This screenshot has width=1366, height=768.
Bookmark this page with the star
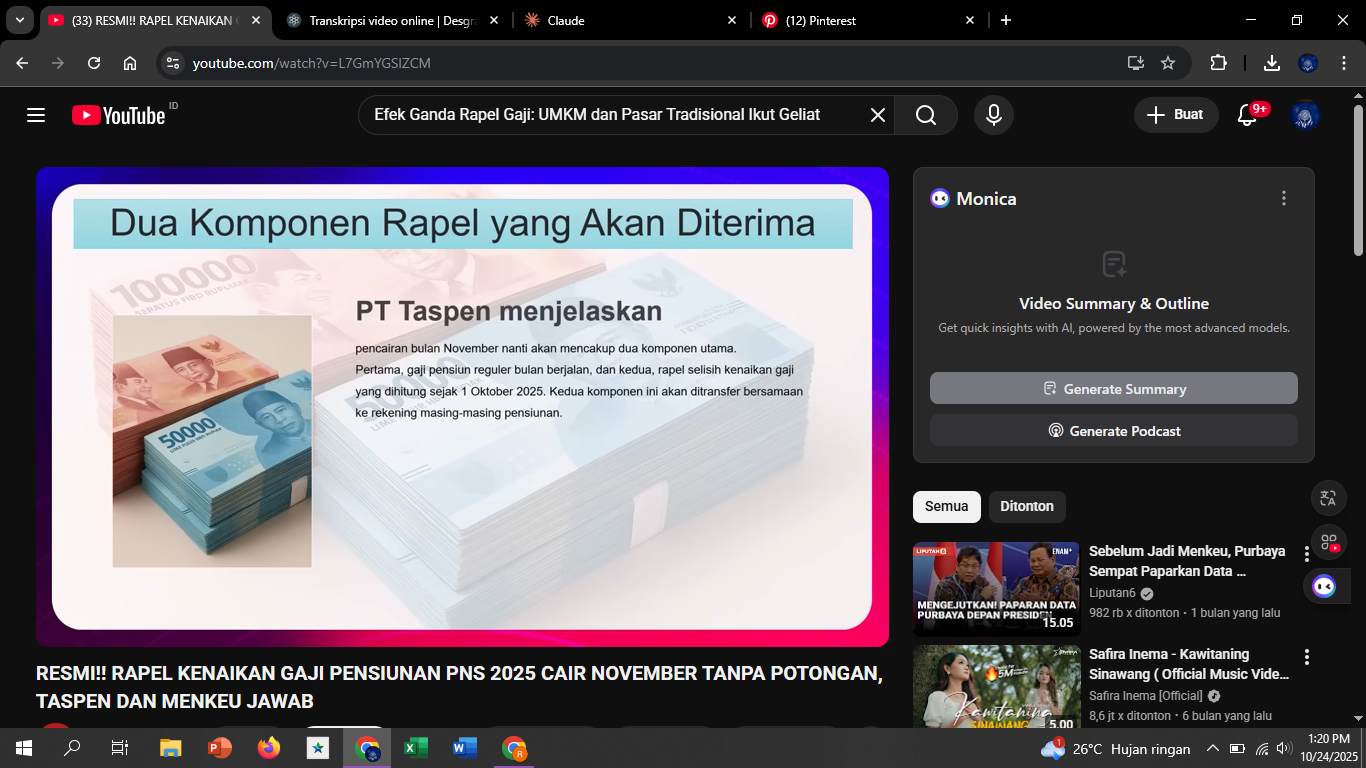(1168, 63)
